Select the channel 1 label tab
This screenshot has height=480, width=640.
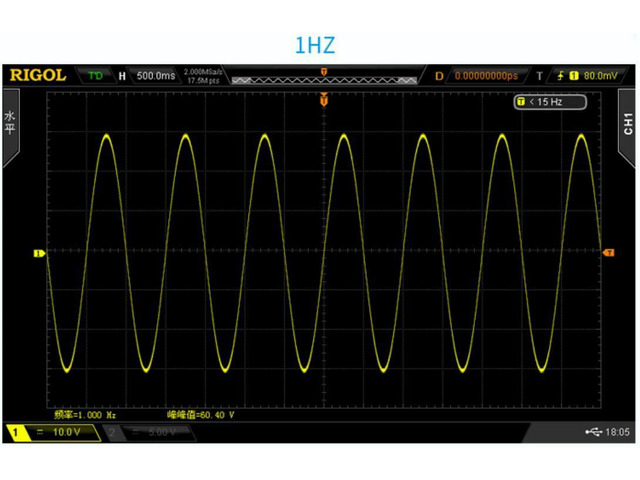click(16, 432)
